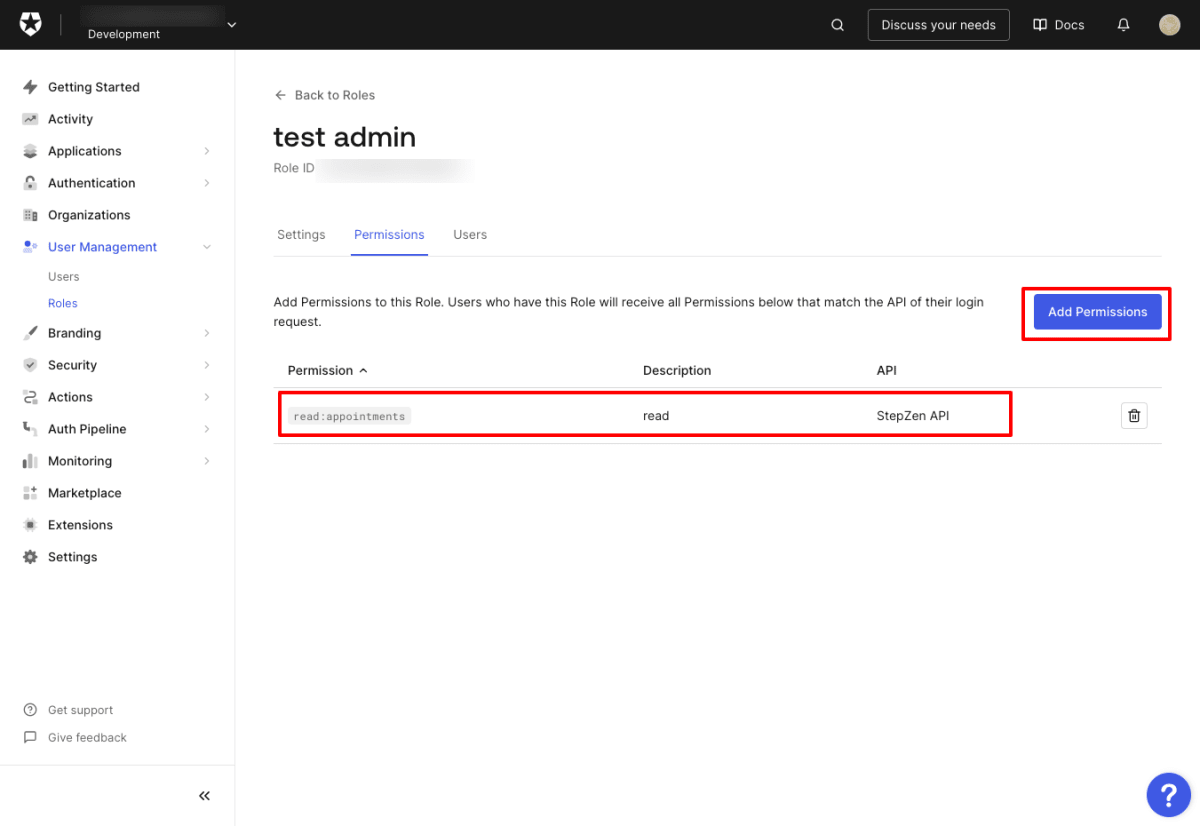Click the Give feedback chat icon
1200x826 pixels.
(30, 737)
